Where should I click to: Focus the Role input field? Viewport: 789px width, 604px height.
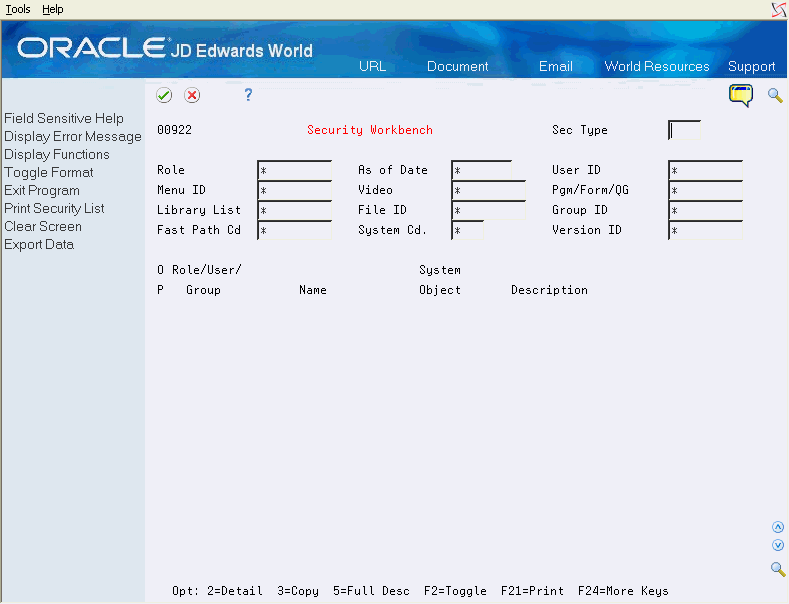[x=294, y=170]
